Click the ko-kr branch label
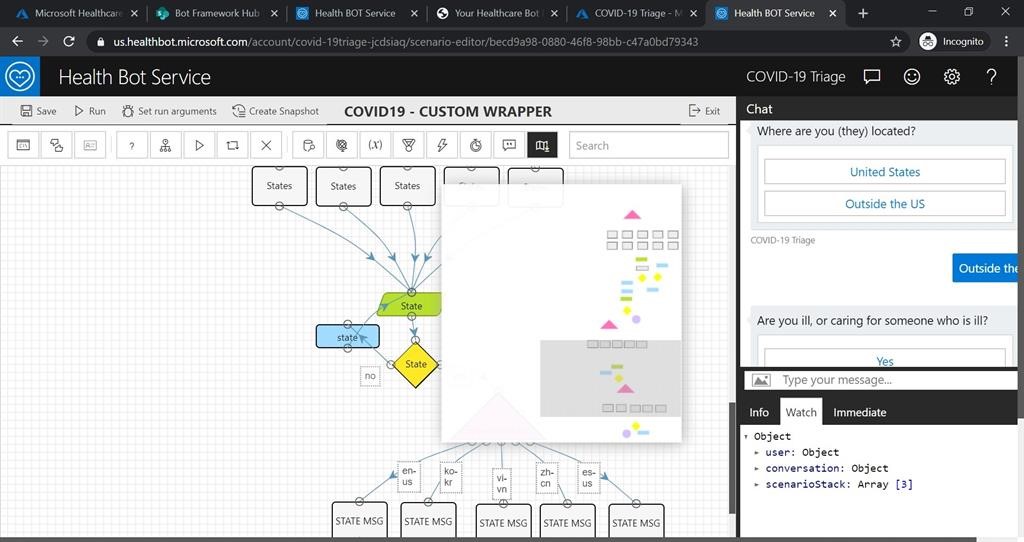Viewport: 1024px width, 542px height. (x=450, y=476)
